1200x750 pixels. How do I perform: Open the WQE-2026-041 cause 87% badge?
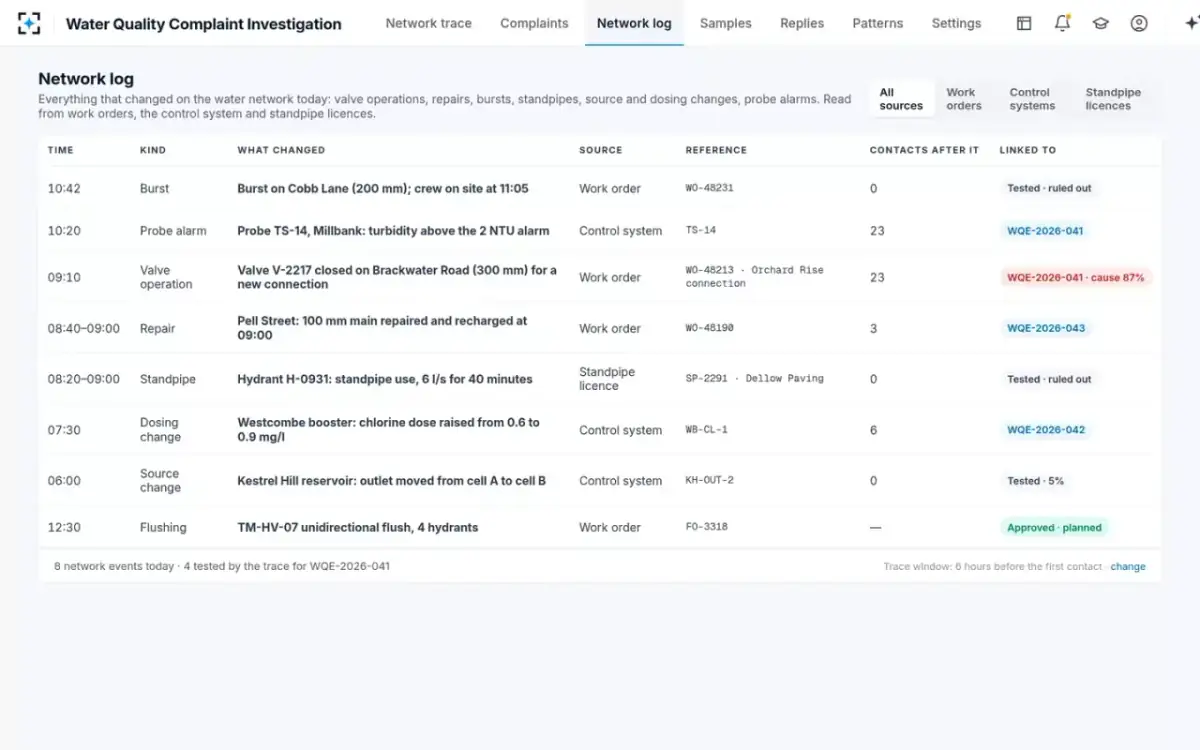(x=1075, y=277)
